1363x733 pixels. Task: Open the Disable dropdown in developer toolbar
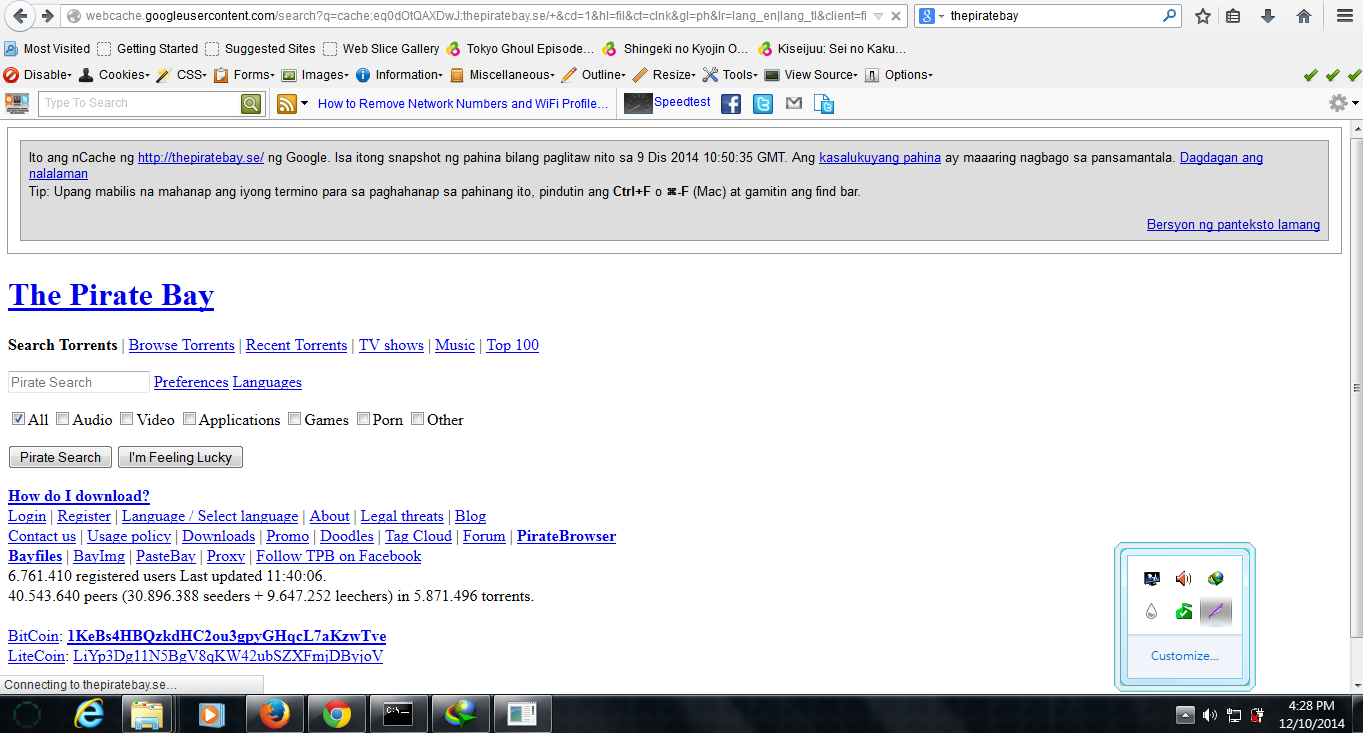38,75
